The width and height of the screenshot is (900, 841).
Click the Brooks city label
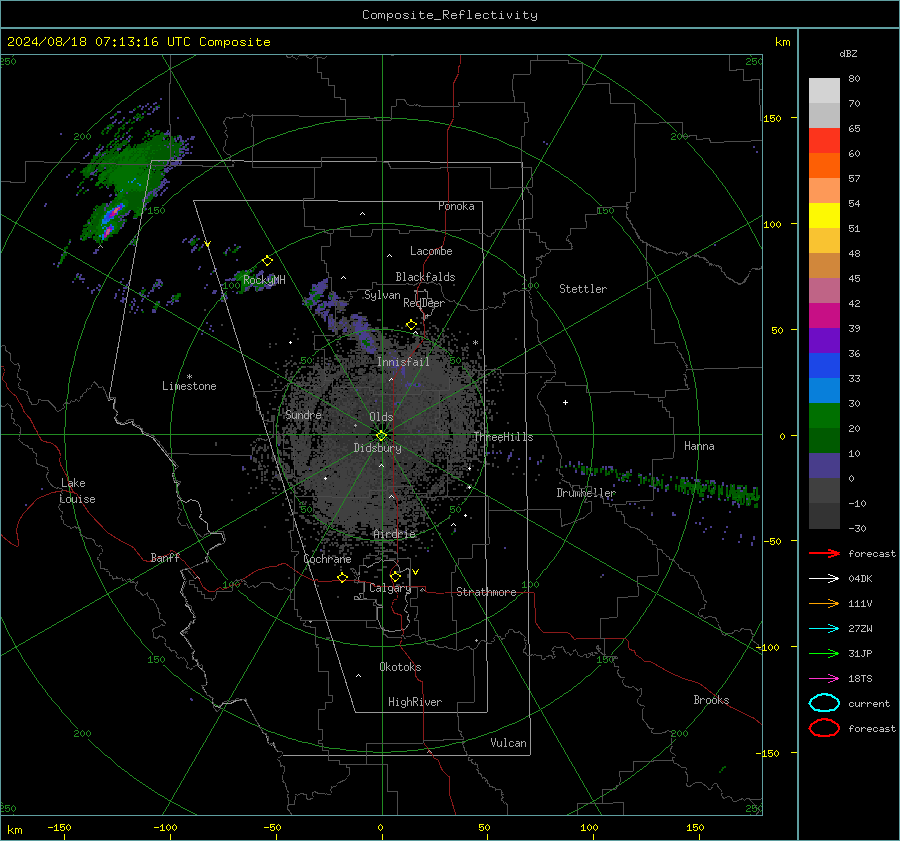coord(711,700)
